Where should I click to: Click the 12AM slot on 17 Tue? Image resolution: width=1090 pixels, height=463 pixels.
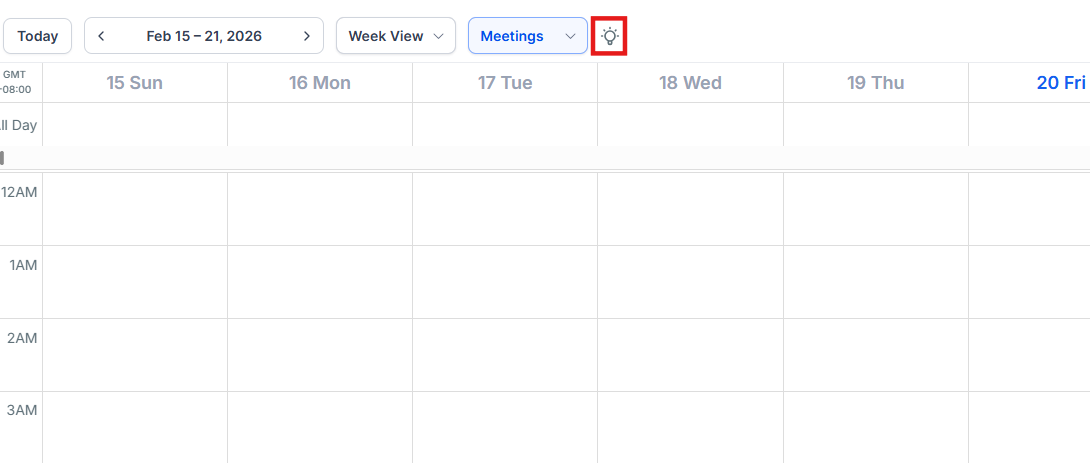click(505, 209)
